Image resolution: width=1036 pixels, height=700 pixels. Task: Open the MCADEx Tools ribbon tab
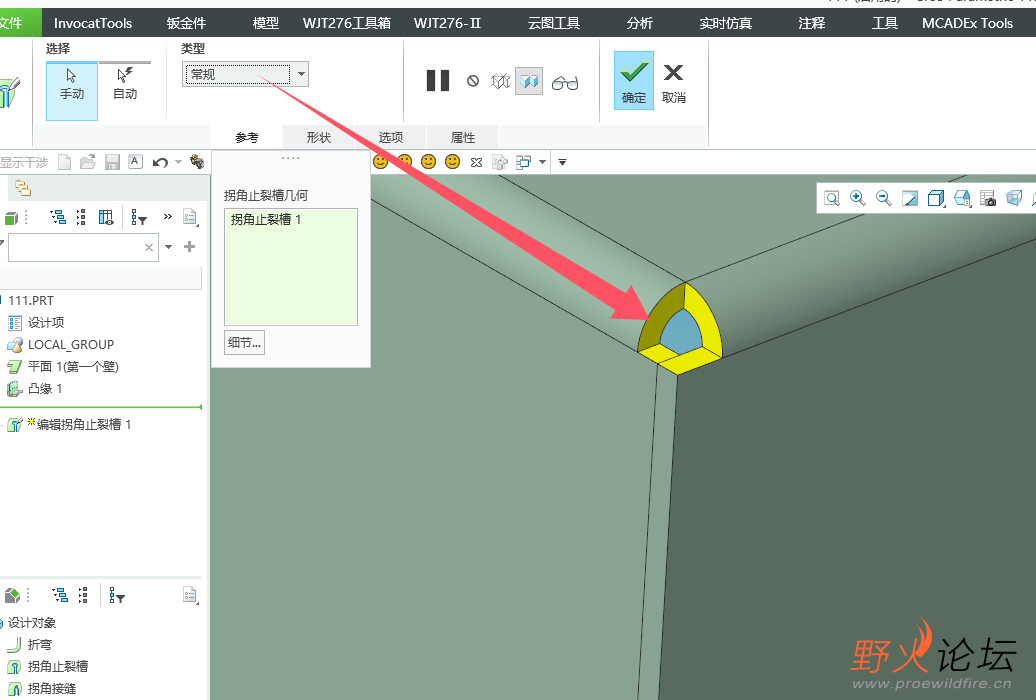[x=967, y=23]
